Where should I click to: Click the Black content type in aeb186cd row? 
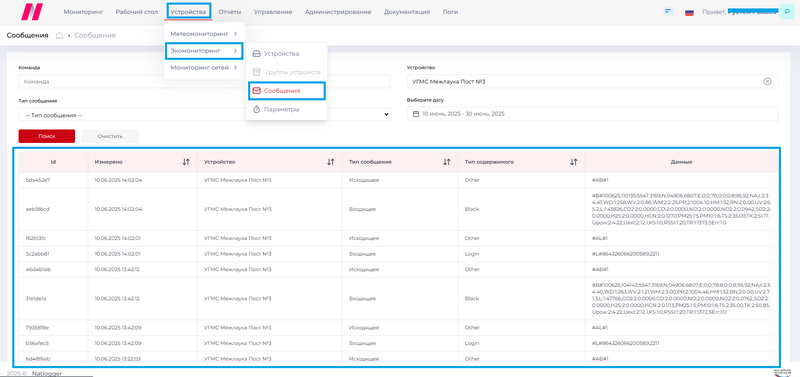[x=472, y=209]
